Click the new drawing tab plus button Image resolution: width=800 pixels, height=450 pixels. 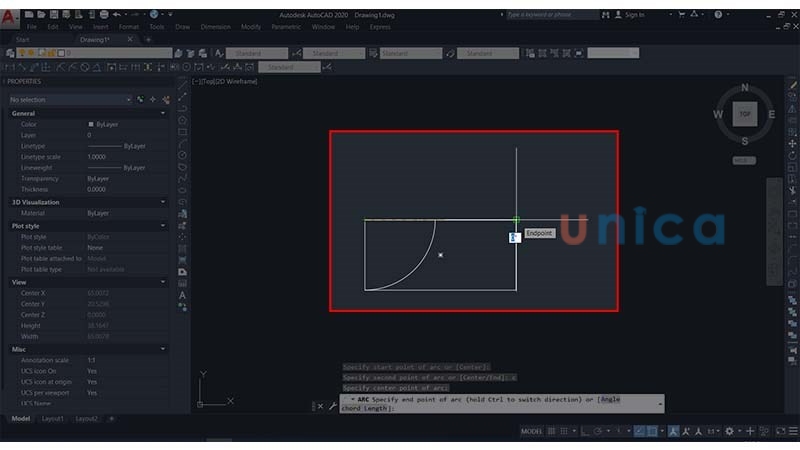click(x=149, y=40)
